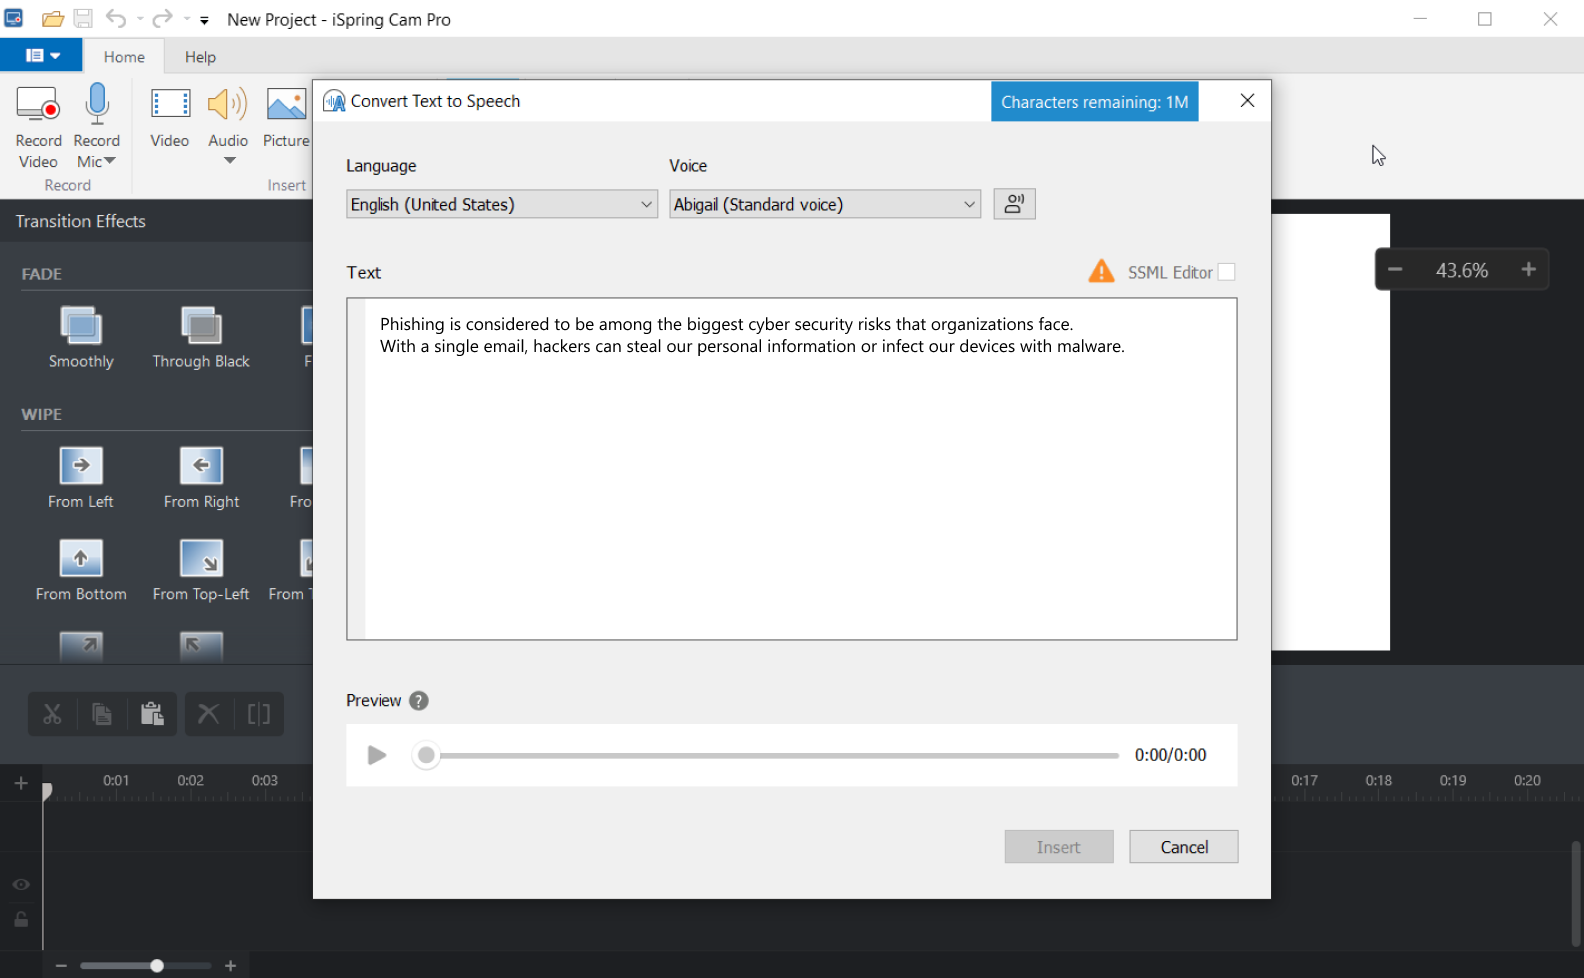This screenshot has height=978, width=1584.
Task: Click the Open folder icon in title bar
Action: [53, 19]
